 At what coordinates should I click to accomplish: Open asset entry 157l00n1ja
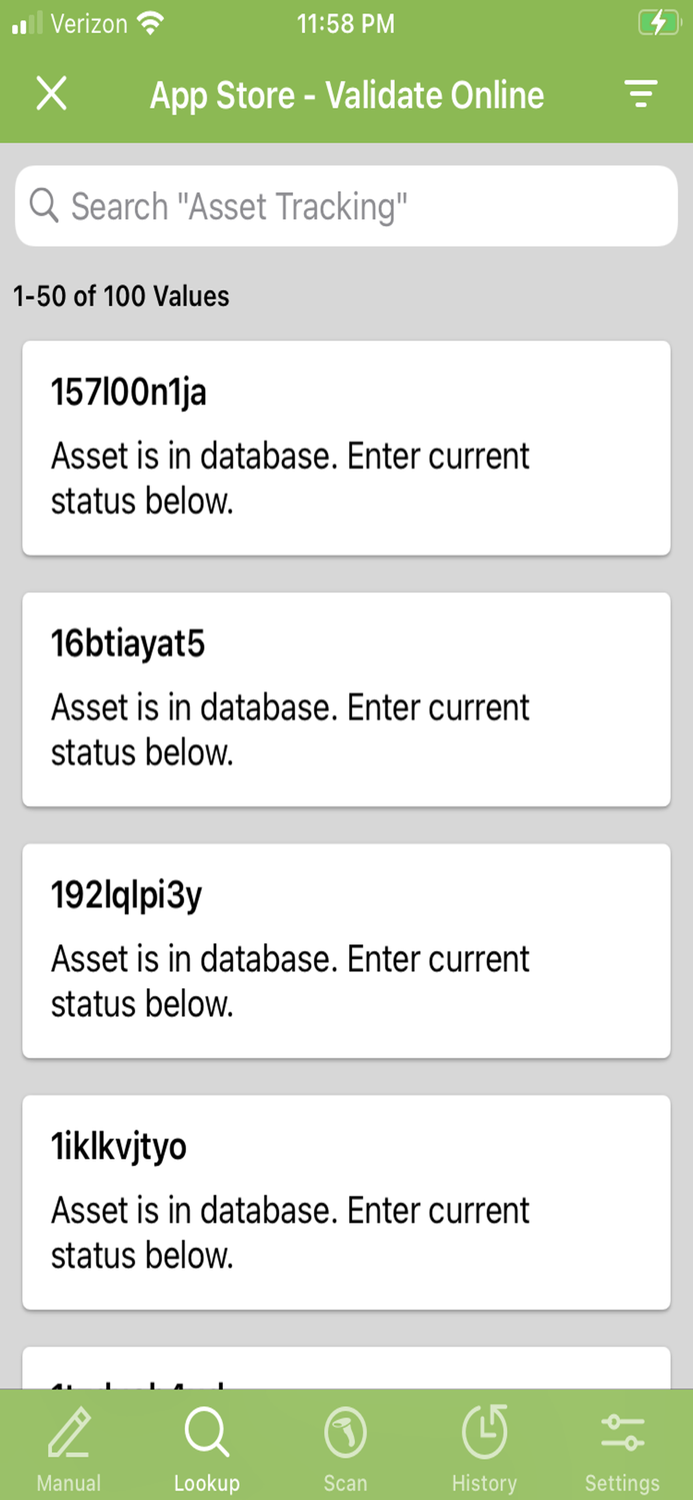point(346,447)
